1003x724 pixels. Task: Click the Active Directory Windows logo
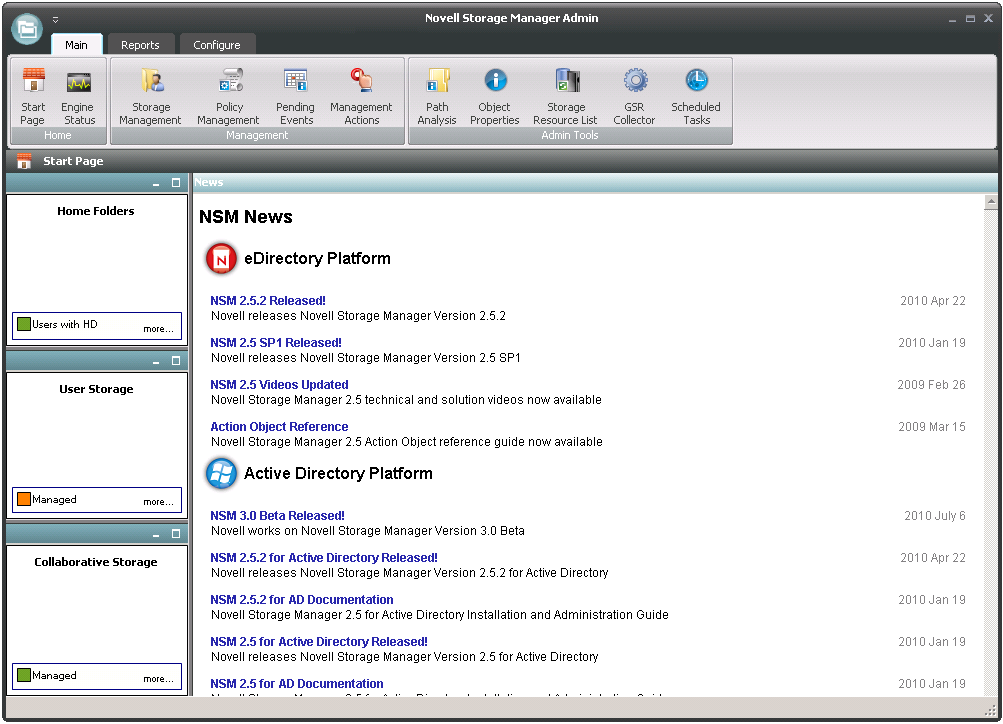coord(221,473)
